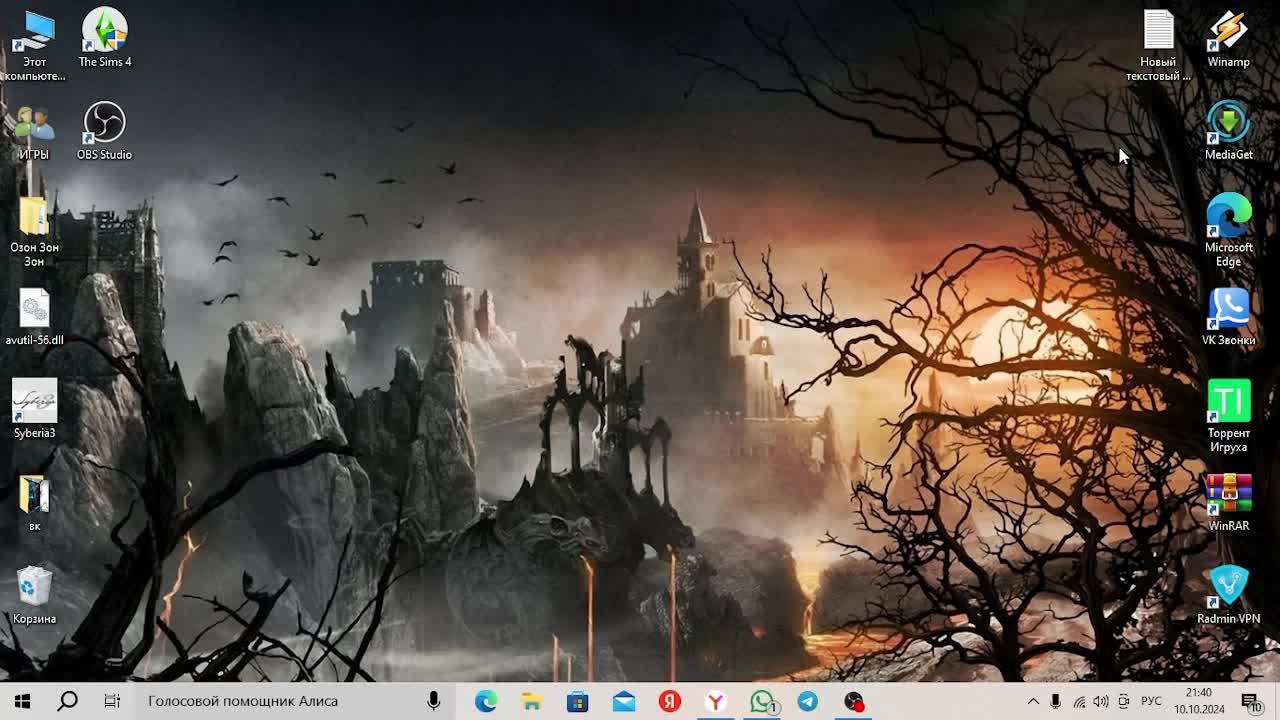
Task: Select the Торрент Игруха shortcut
Action: [x=1229, y=417]
